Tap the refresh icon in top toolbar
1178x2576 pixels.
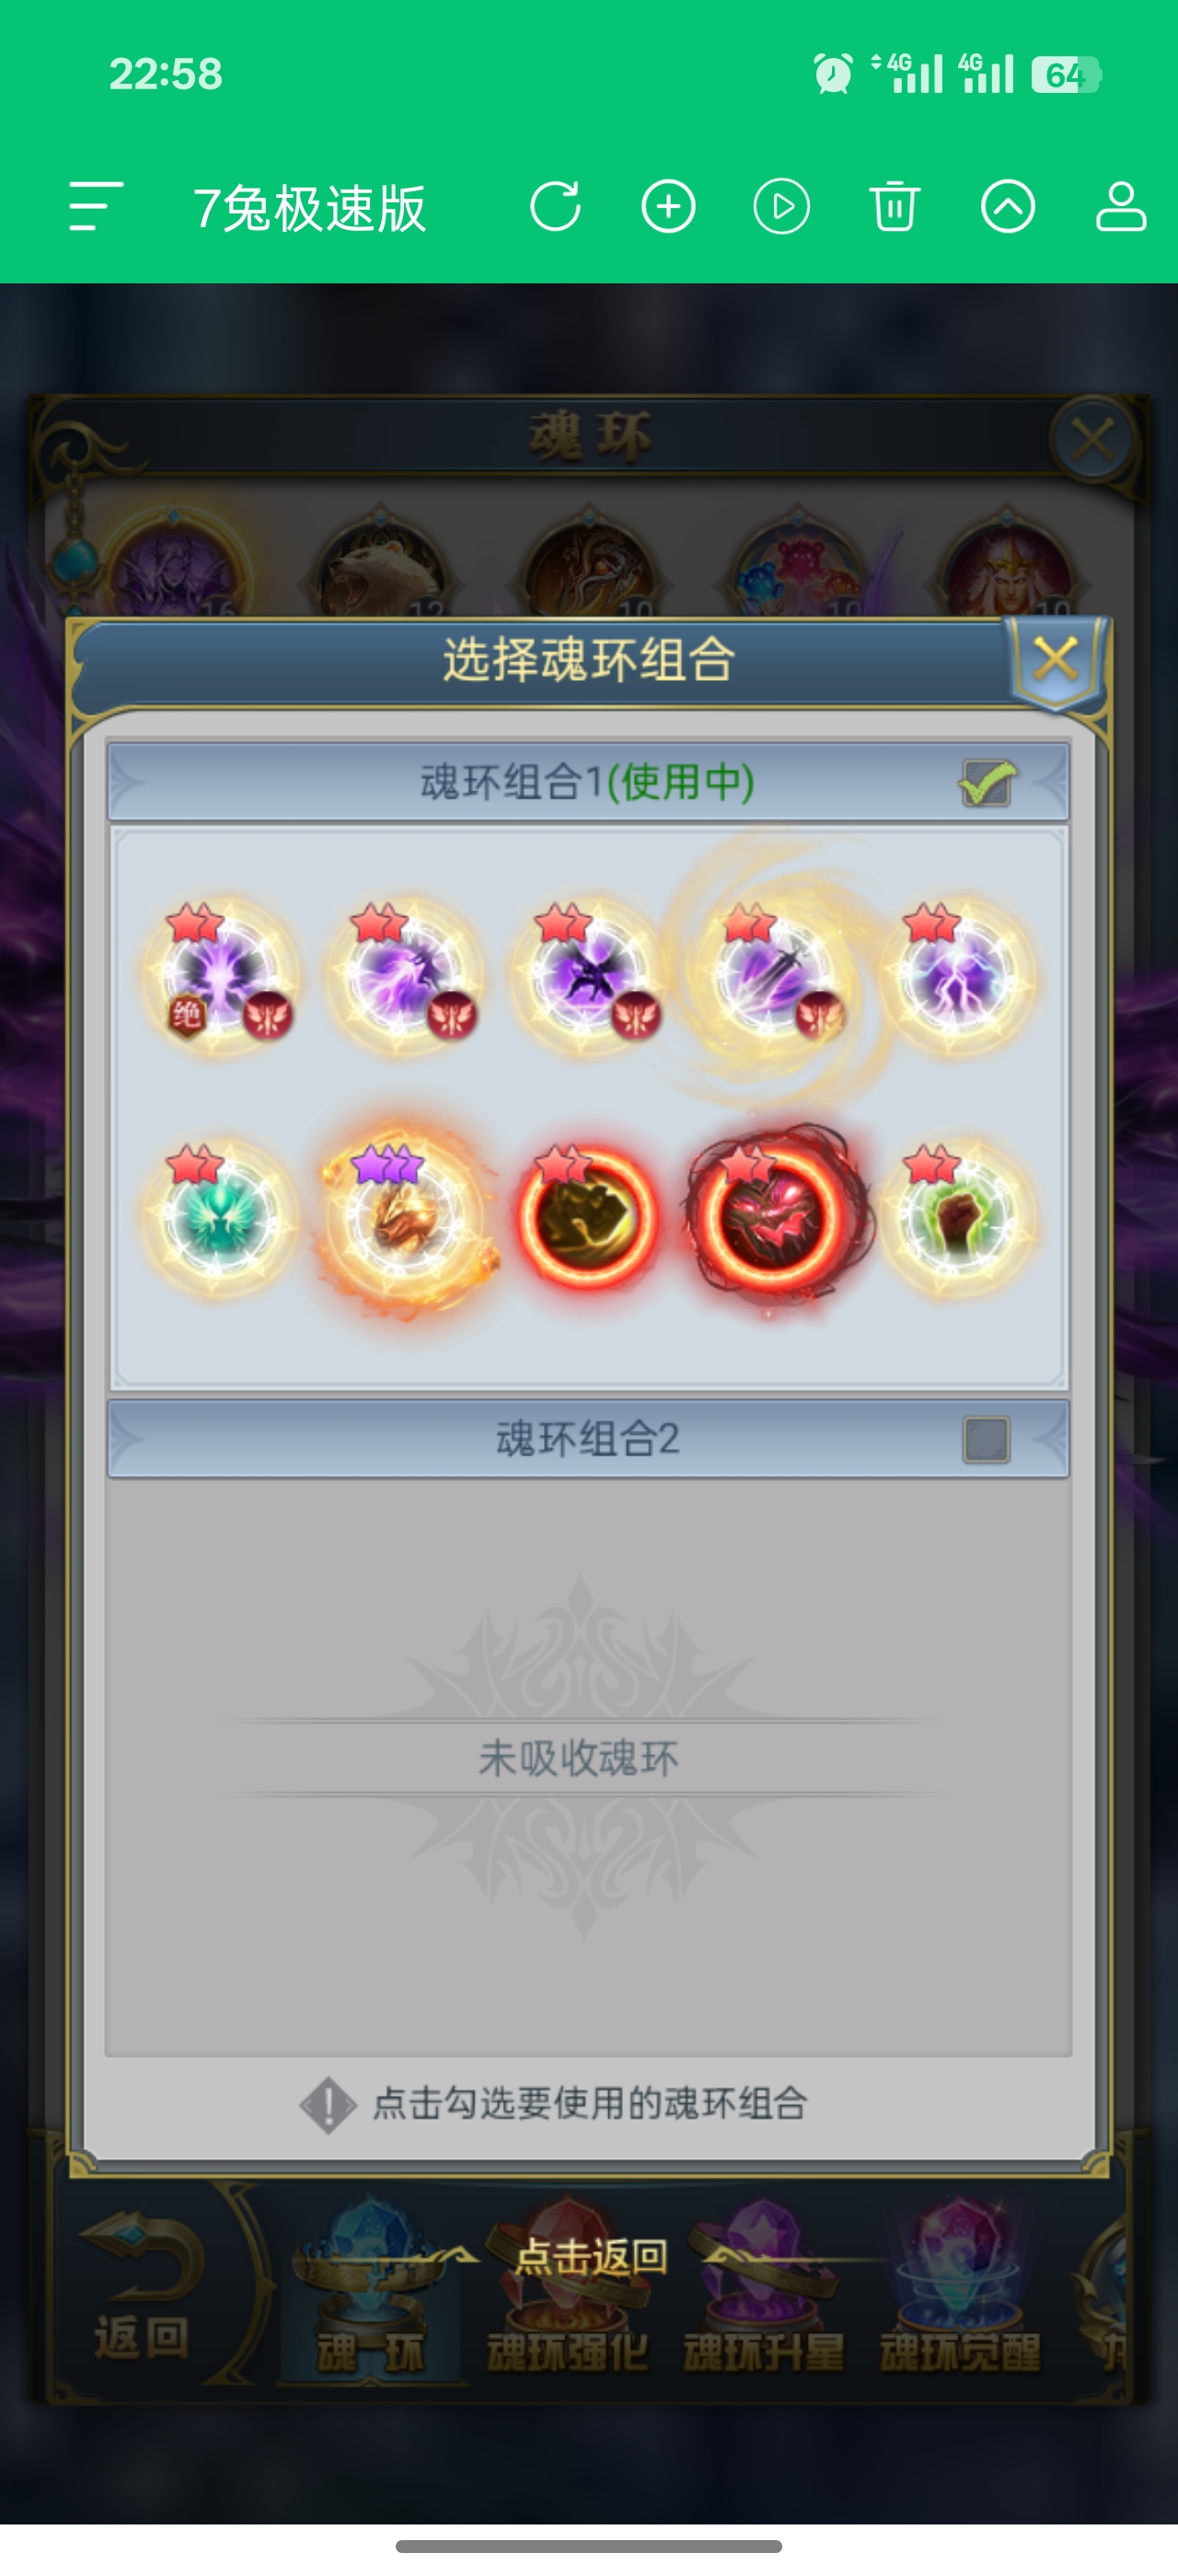[555, 207]
